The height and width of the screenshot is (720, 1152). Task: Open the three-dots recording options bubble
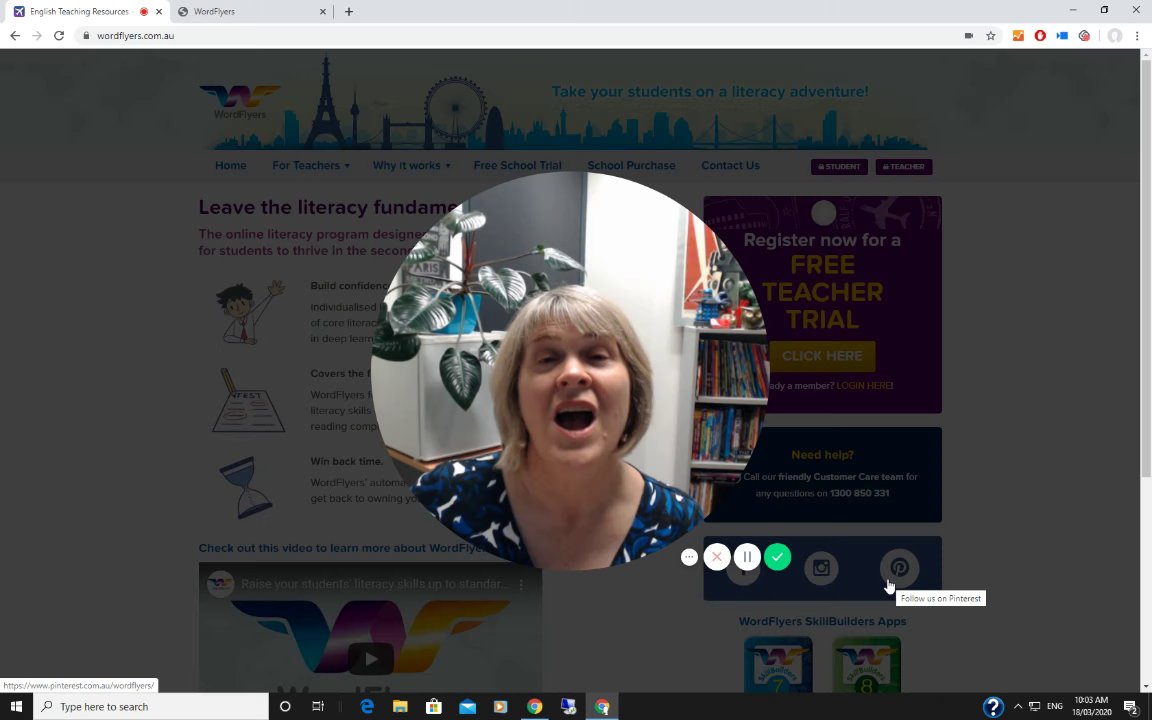point(689,557)
